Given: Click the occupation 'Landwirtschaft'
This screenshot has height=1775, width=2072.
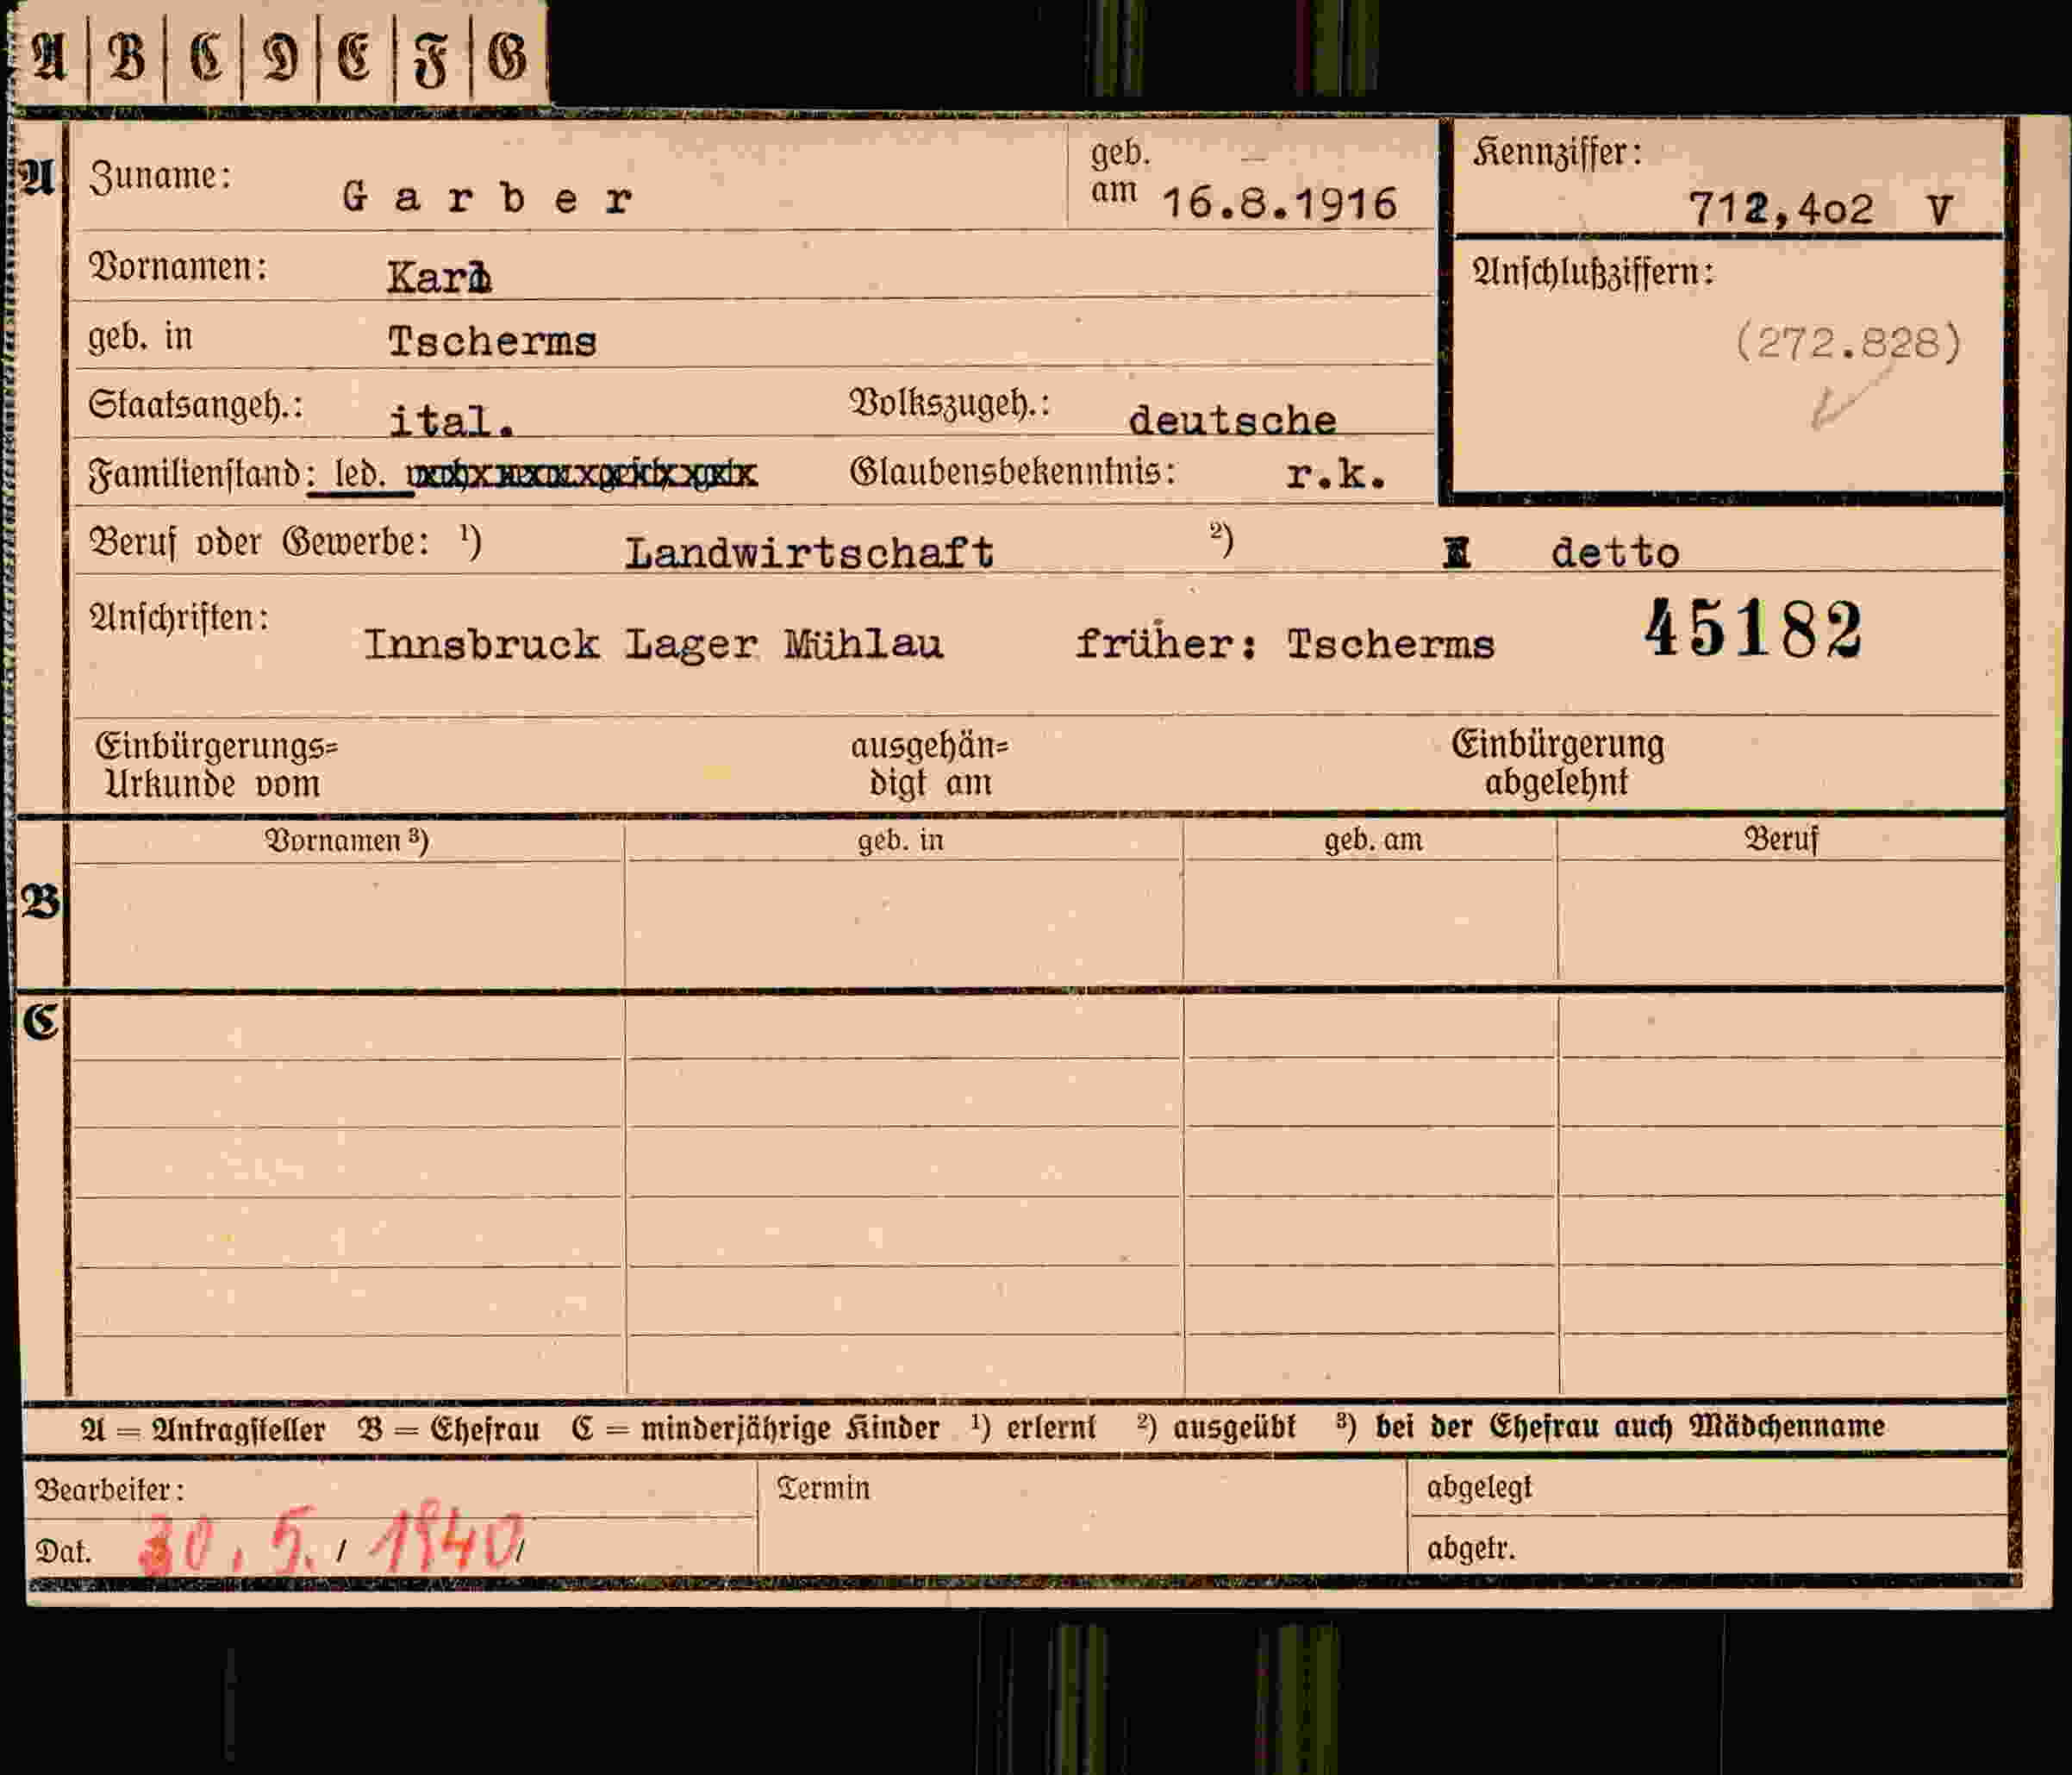Looking at the screenshot, I should tap(809, 553).
